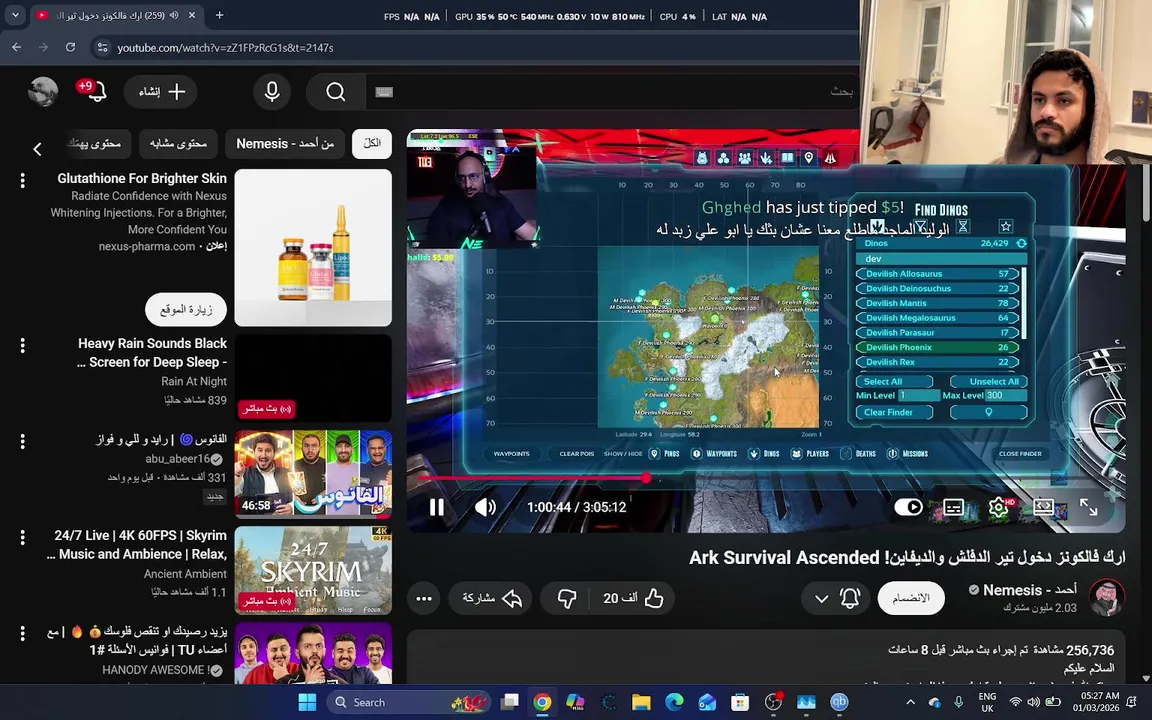Show hidden system tray icons chevron
The width and height of the screenshot is (1152, 720).
tap(910, 702)
